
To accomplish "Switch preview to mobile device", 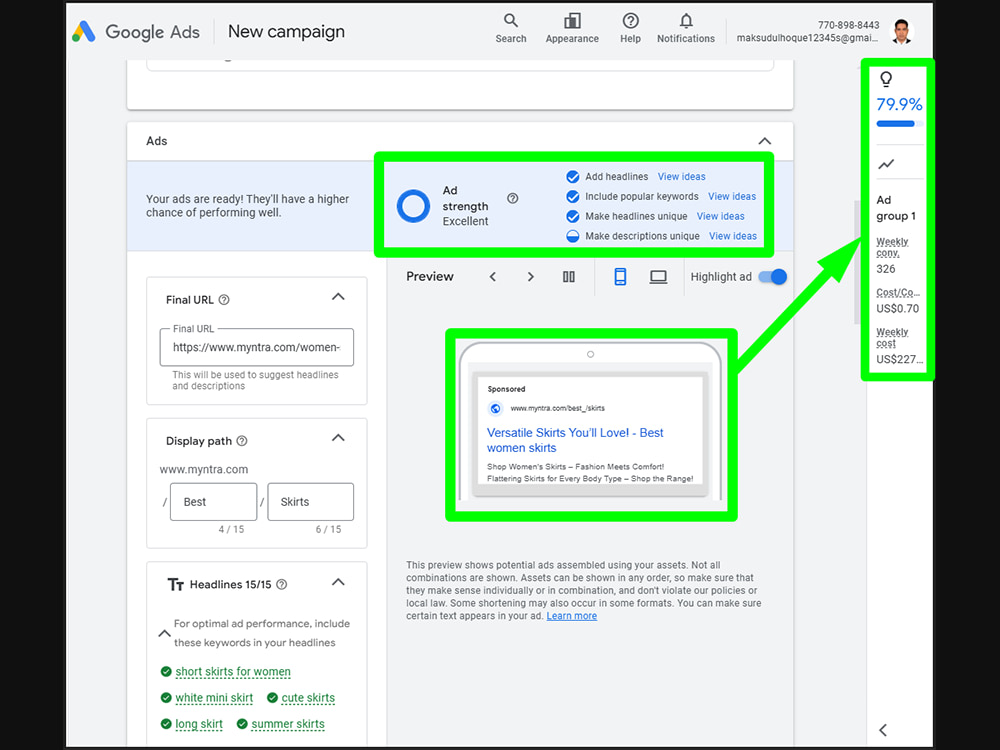I will coord(620,277).
